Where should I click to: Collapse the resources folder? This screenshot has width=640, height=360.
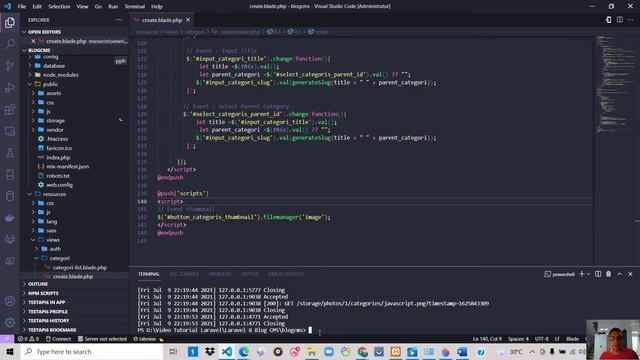point(54,194)
